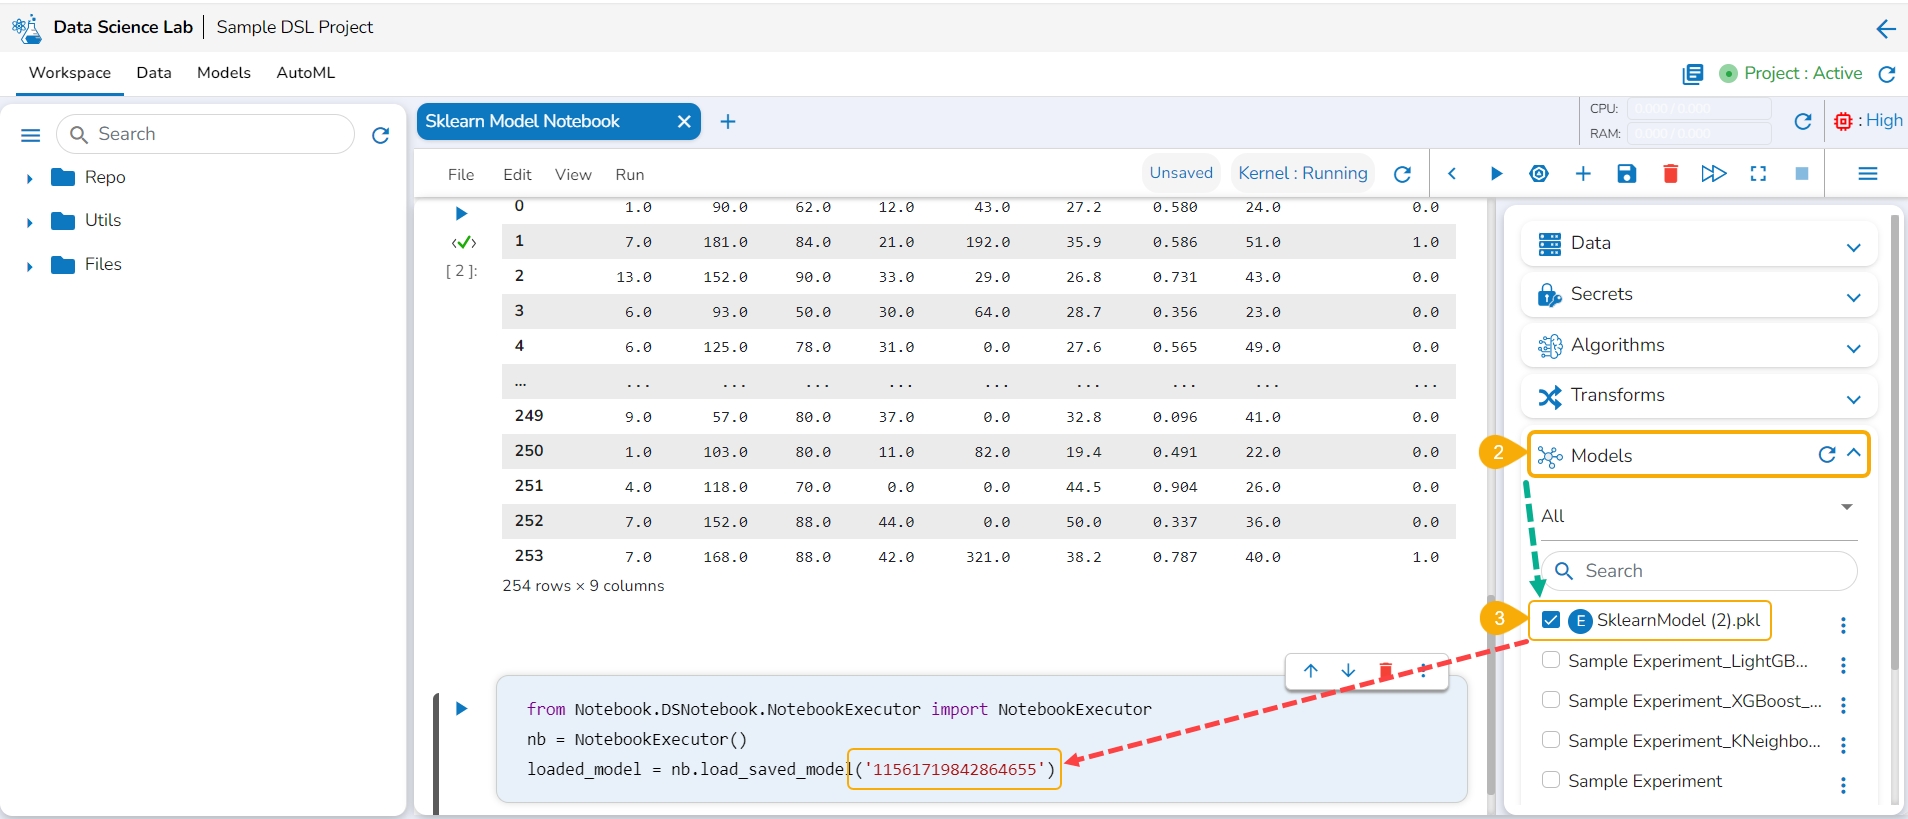Click the add cell plus icon in toolbar
Screen dimensions: 1908x819
click(1582, 174)
